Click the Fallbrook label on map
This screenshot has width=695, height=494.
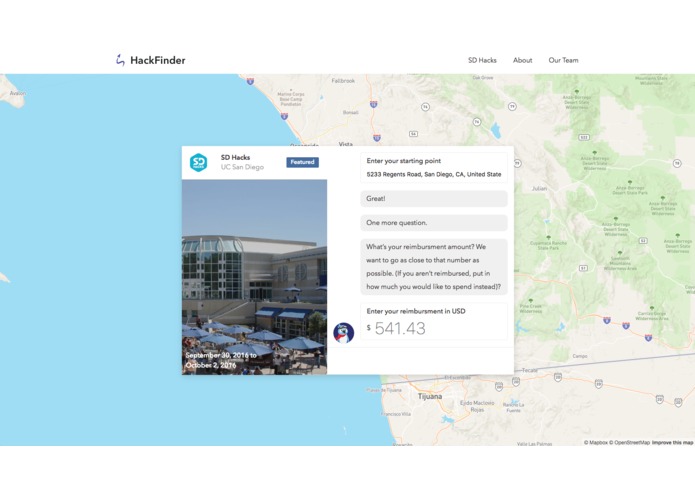click(x=343, y=81)
